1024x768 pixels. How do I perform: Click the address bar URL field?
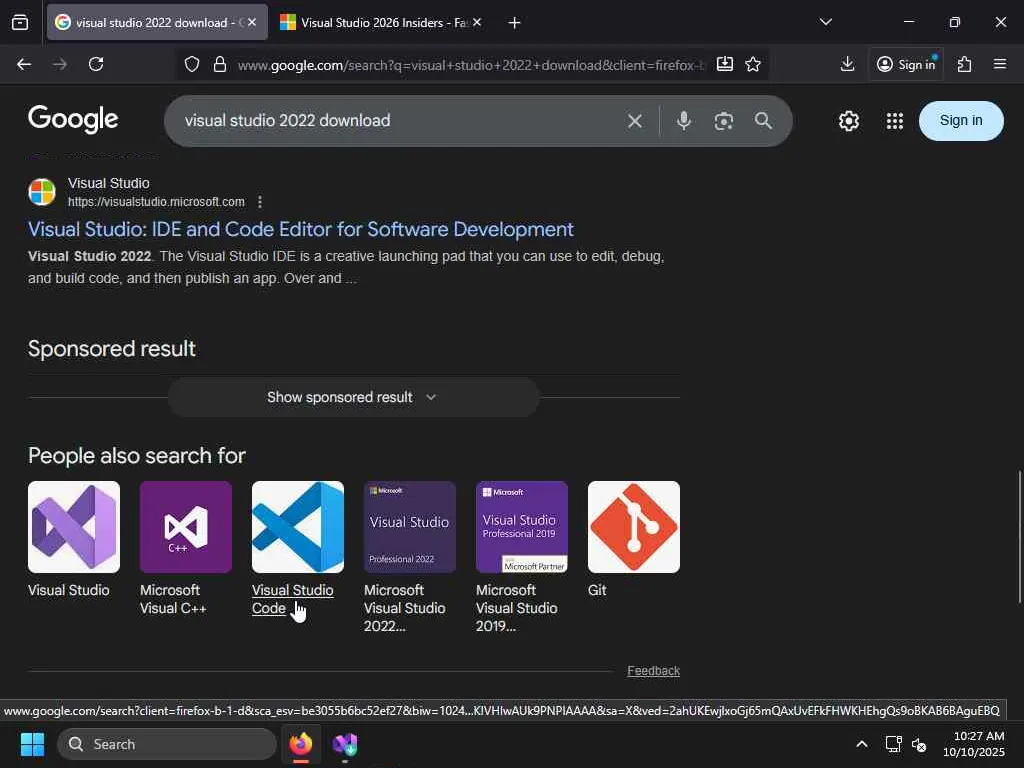(x=470, y=65)
